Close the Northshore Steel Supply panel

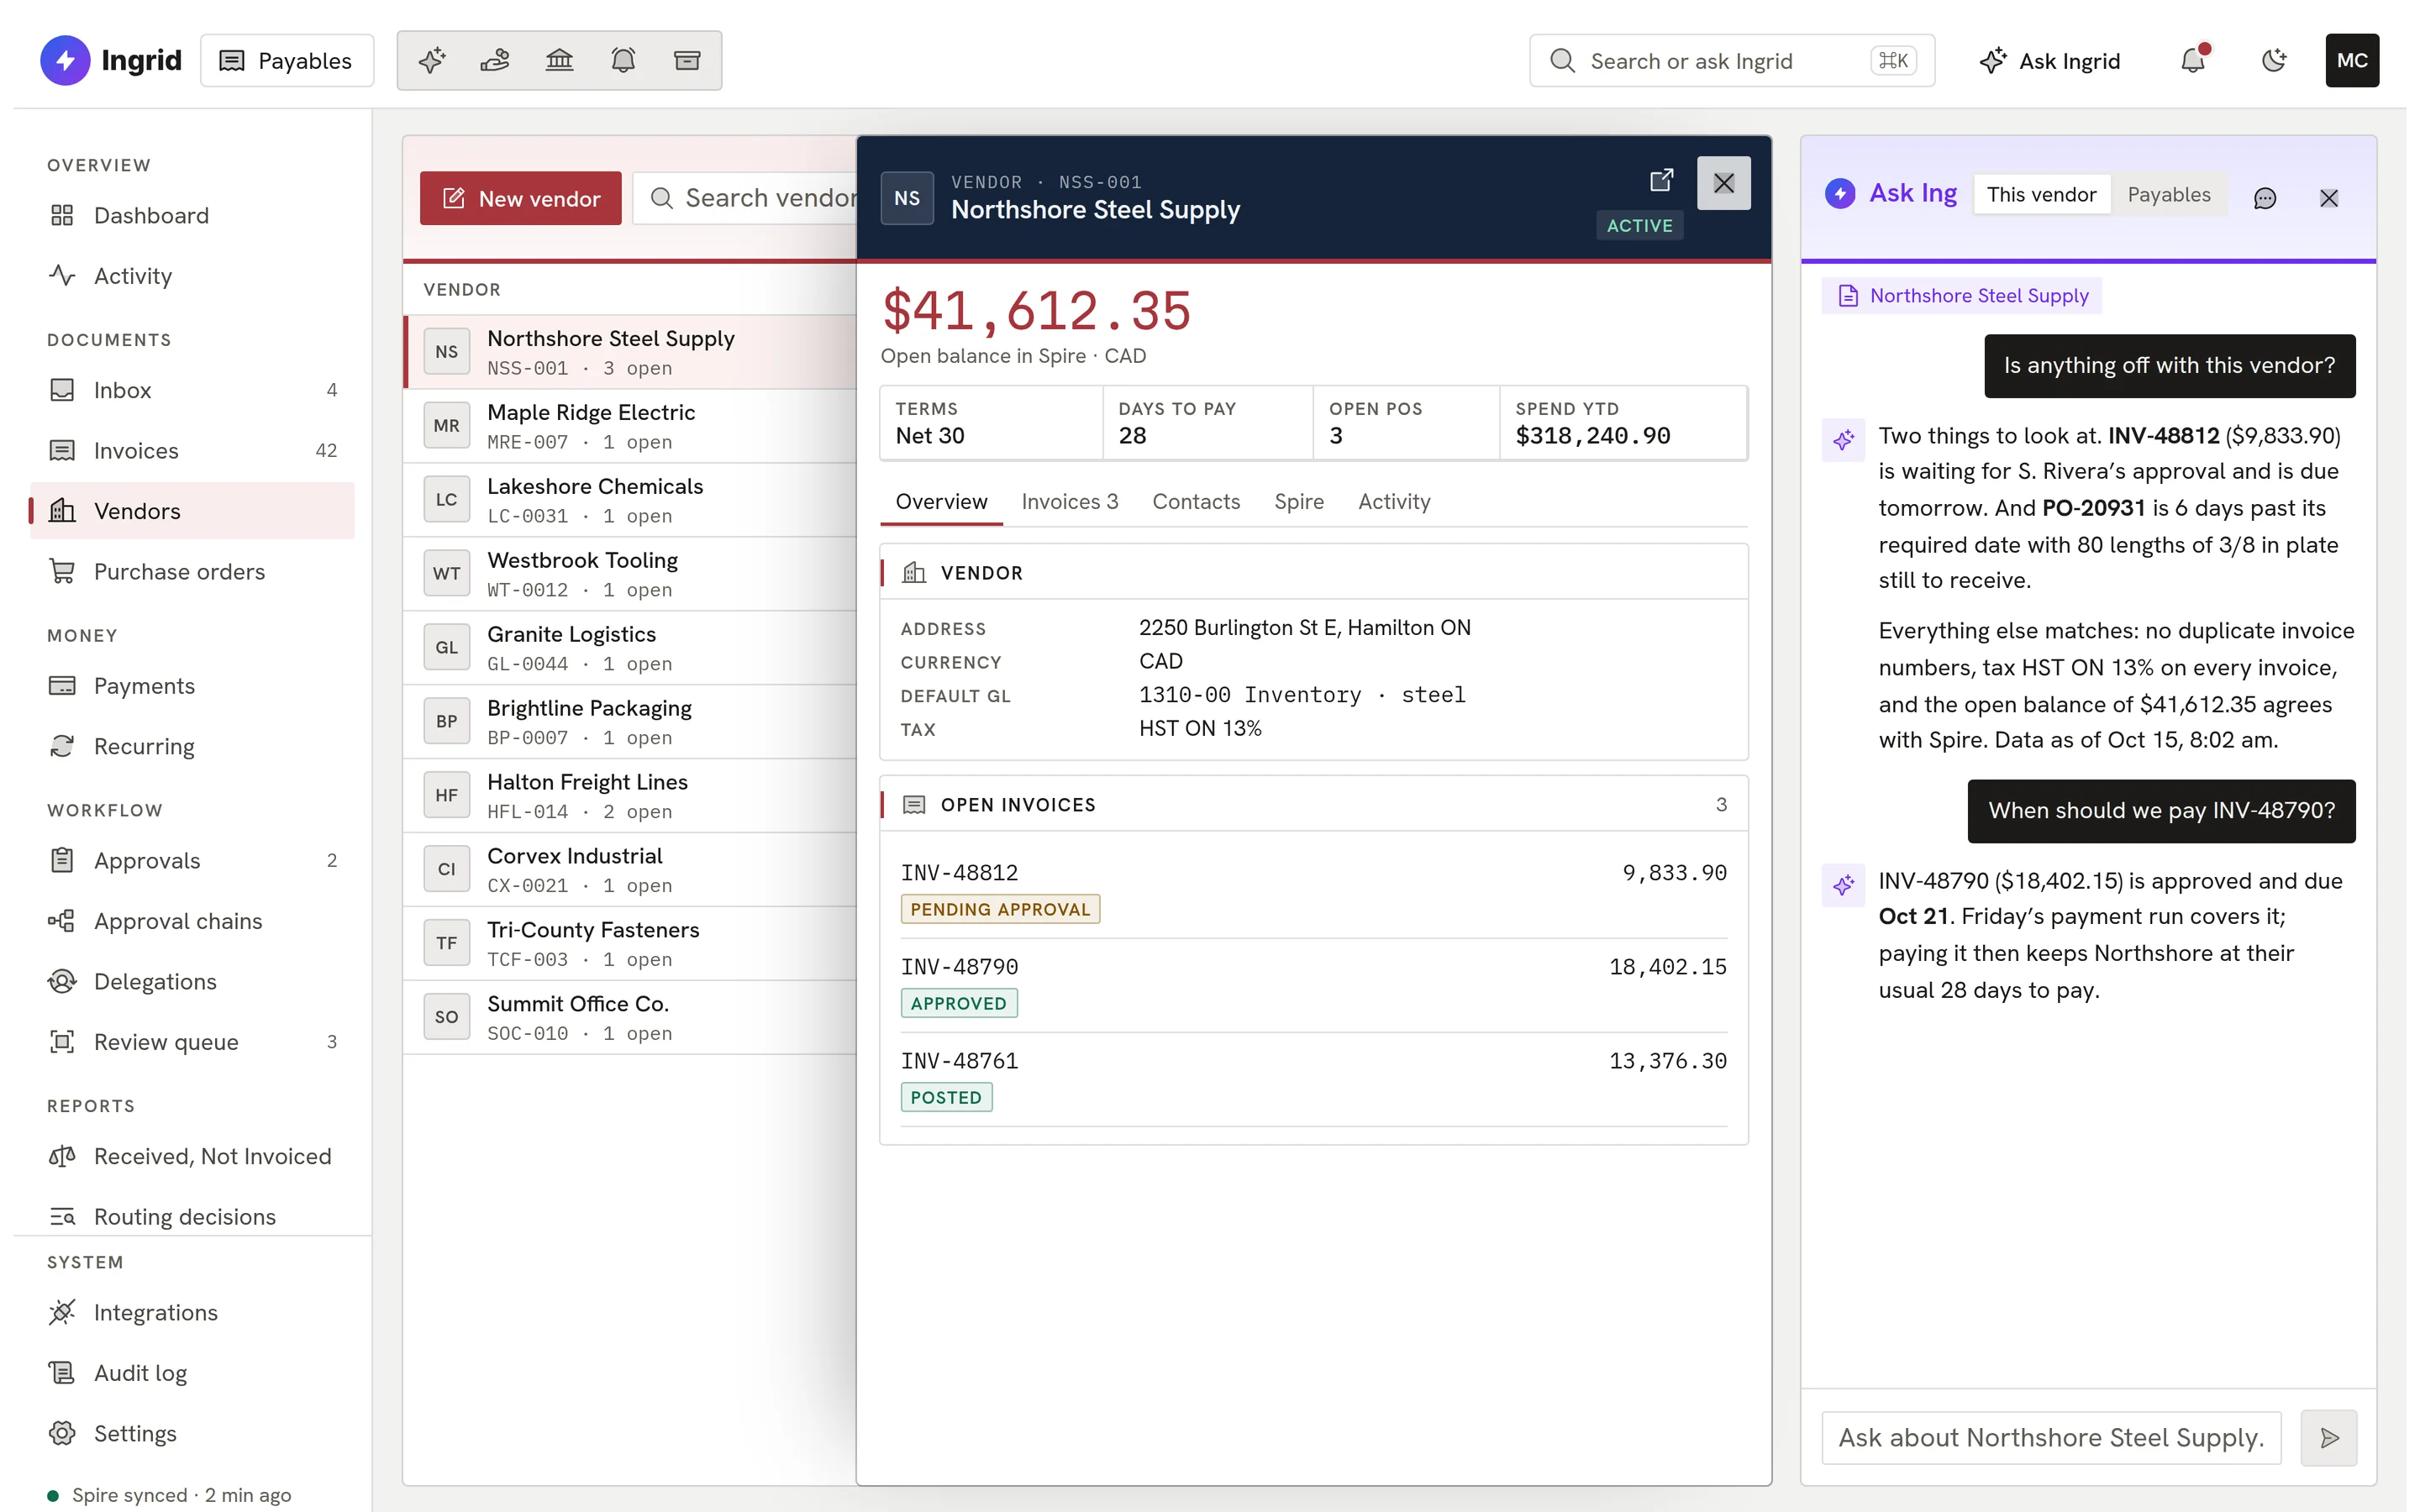tap(1724, 183)
